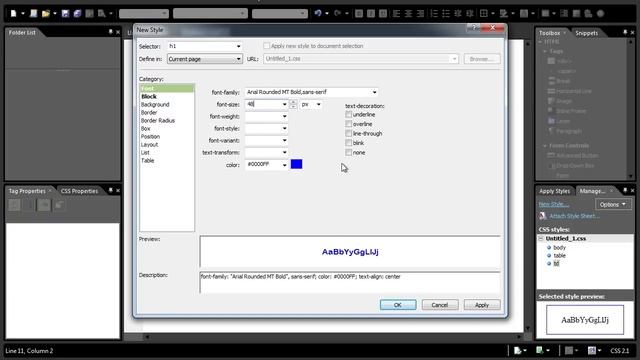Click the Save All toolbar icon
Screen dimensions: 640x360
(x=77, y=13)
